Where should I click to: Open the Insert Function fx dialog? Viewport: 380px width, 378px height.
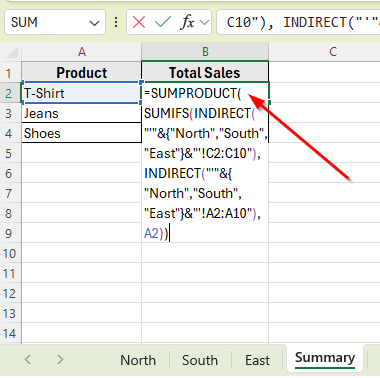(x=187, y=22)
